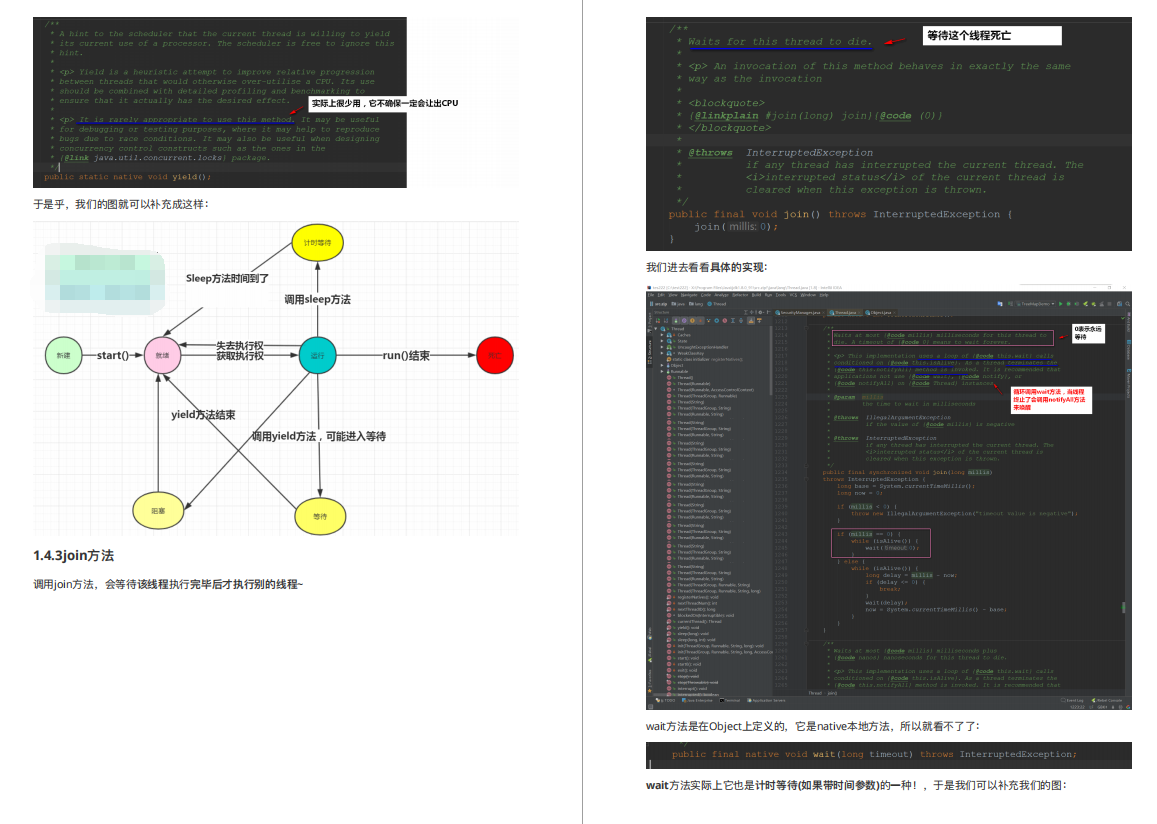Expand the State node in Structure tree

(662, 341)
